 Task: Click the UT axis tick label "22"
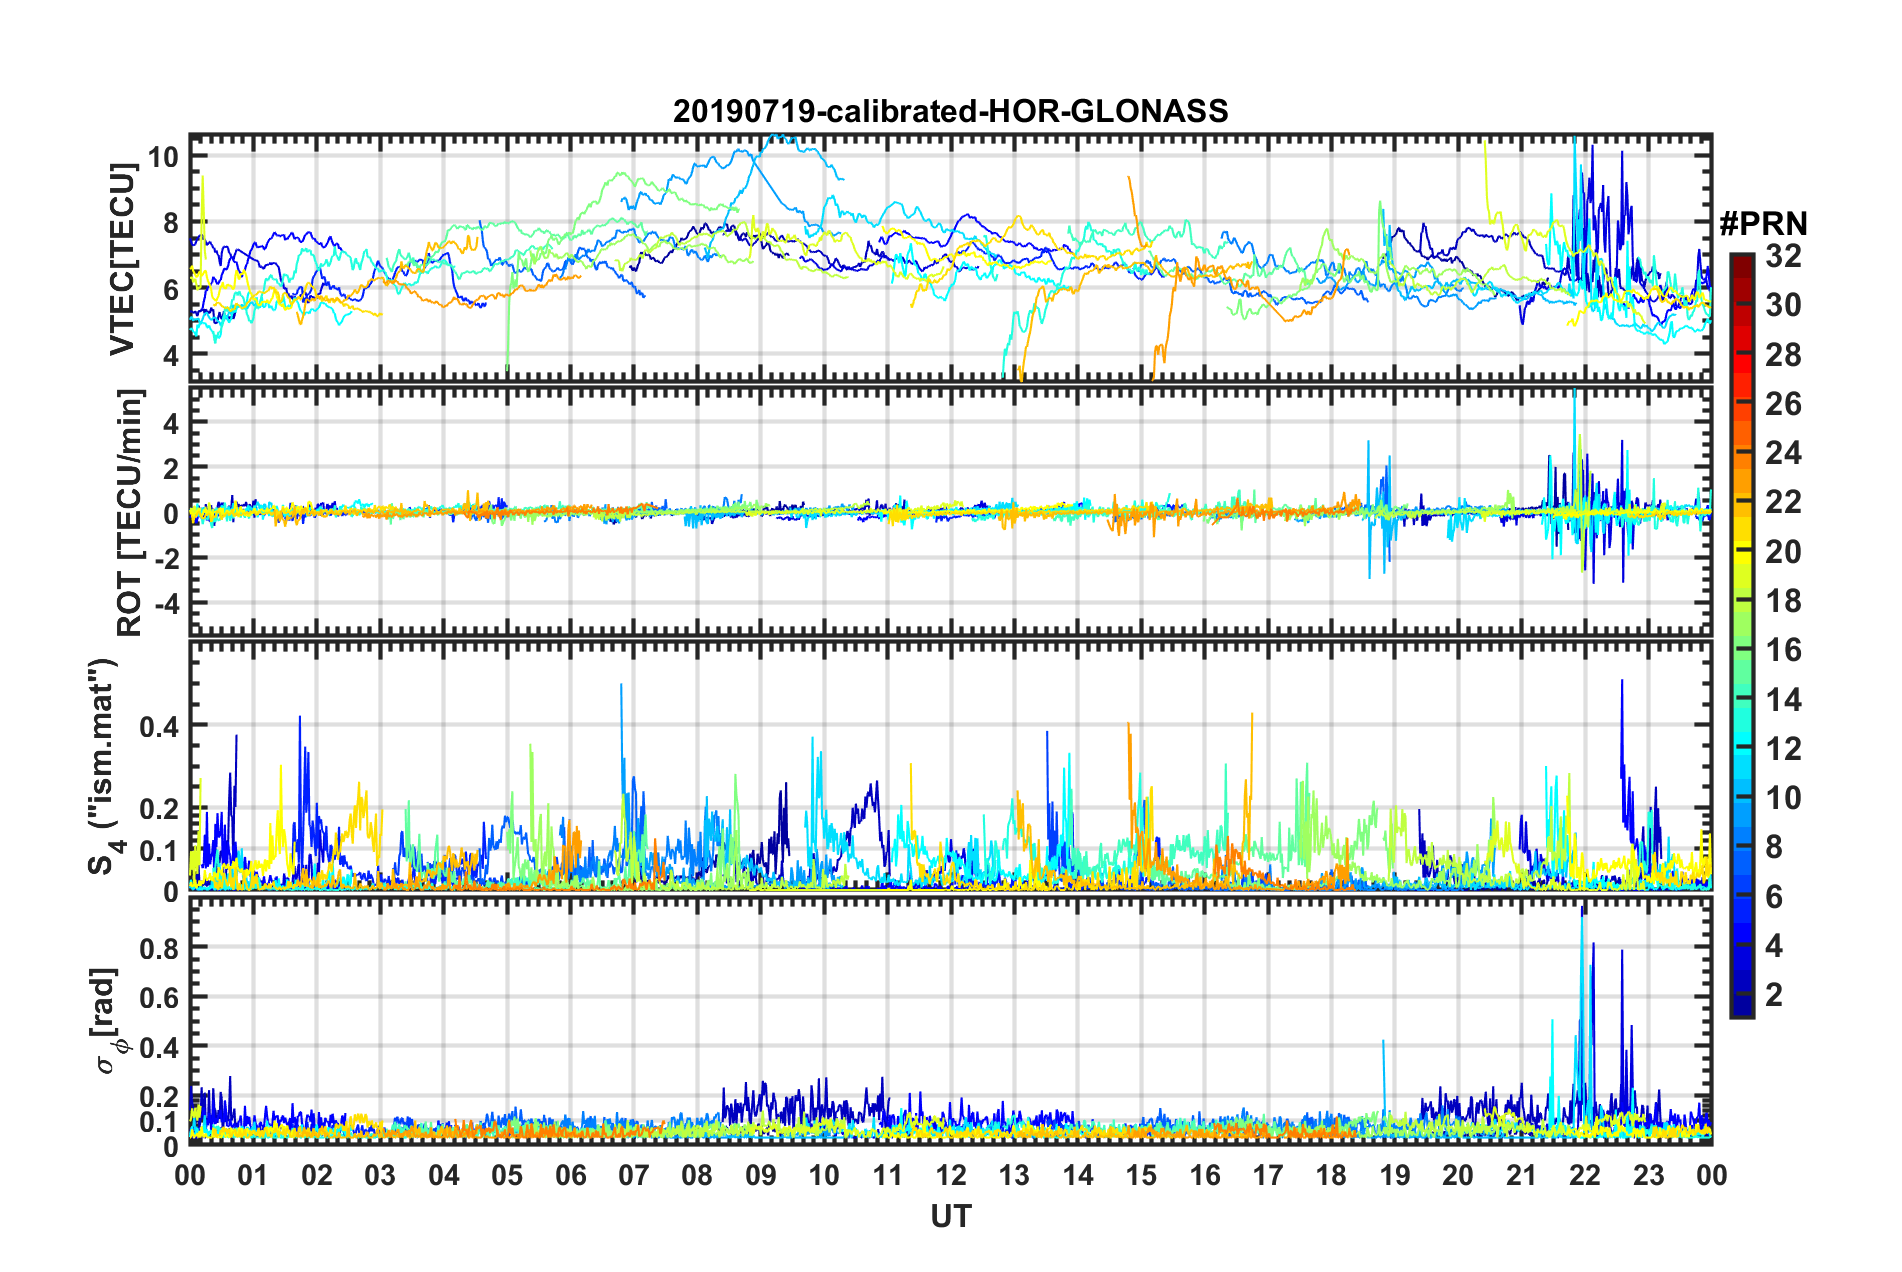click(x=1585, y=1175)
